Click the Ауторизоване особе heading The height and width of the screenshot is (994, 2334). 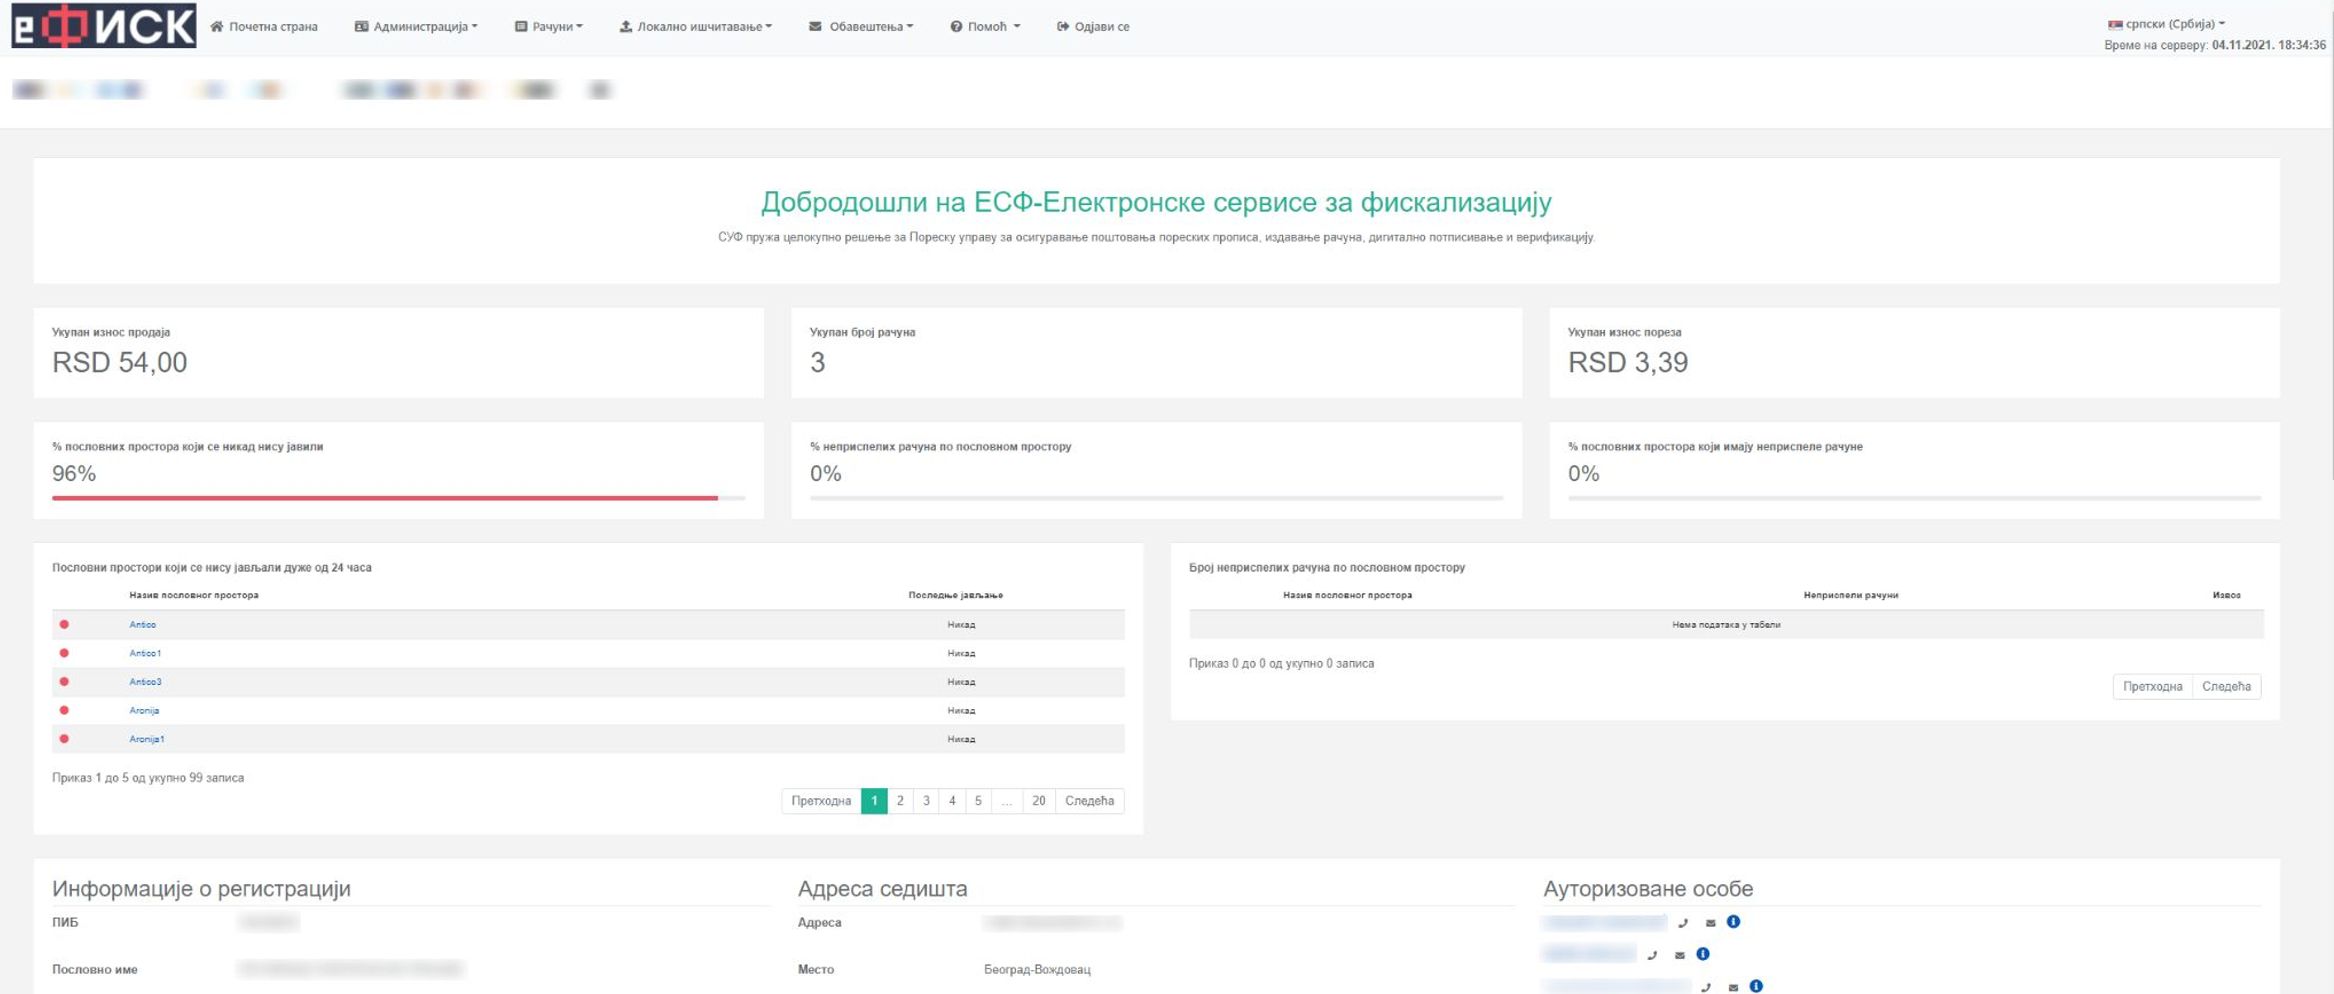coord(1648,889)
